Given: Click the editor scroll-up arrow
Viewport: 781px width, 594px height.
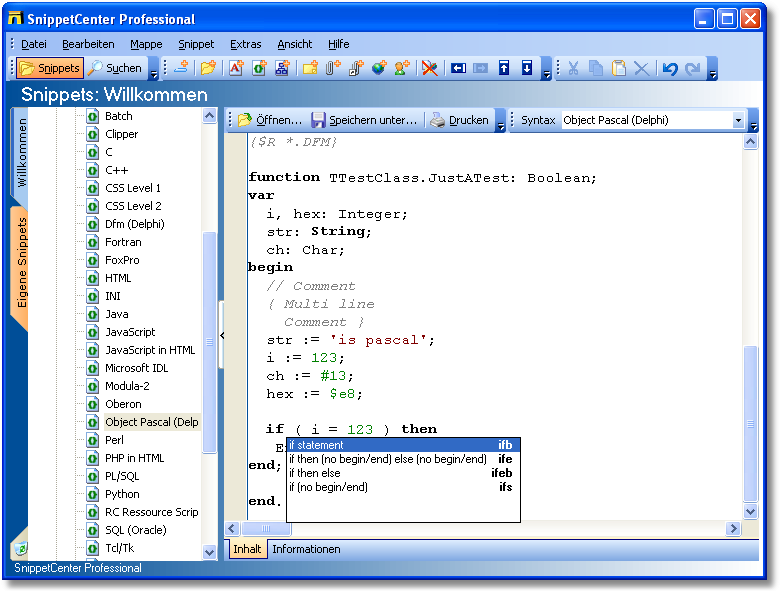Looking at the screenshot, I should (751, 142).
